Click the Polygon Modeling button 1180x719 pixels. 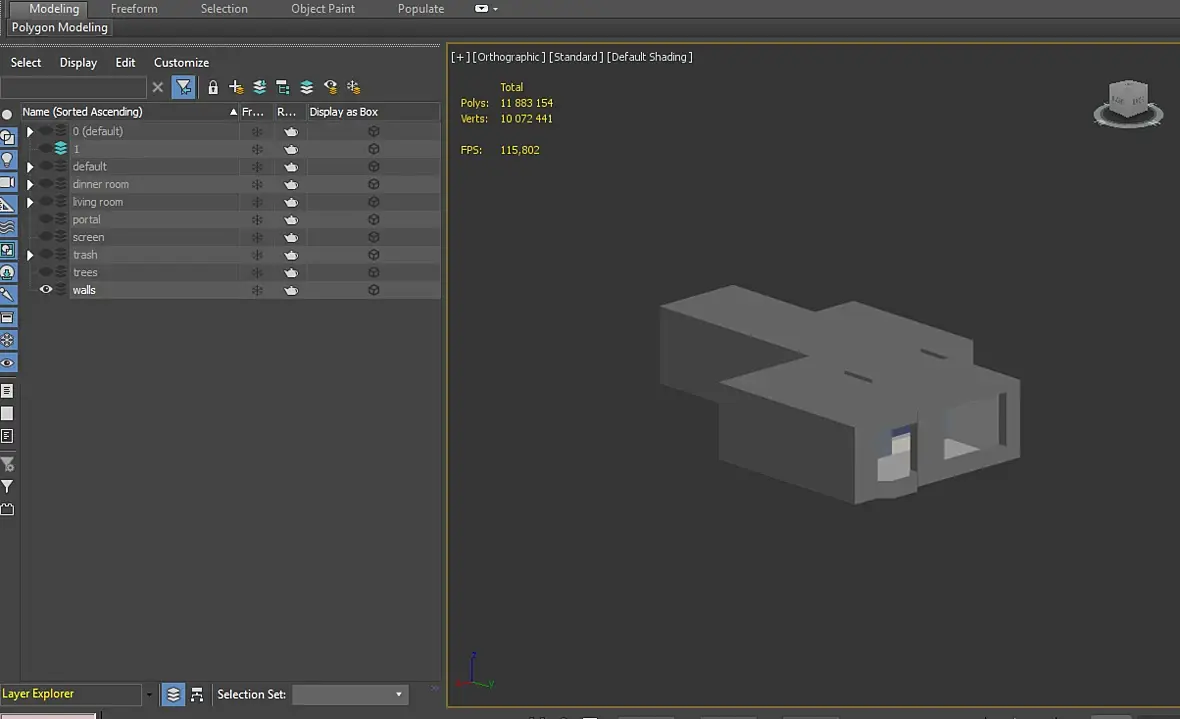click(60, 28)
